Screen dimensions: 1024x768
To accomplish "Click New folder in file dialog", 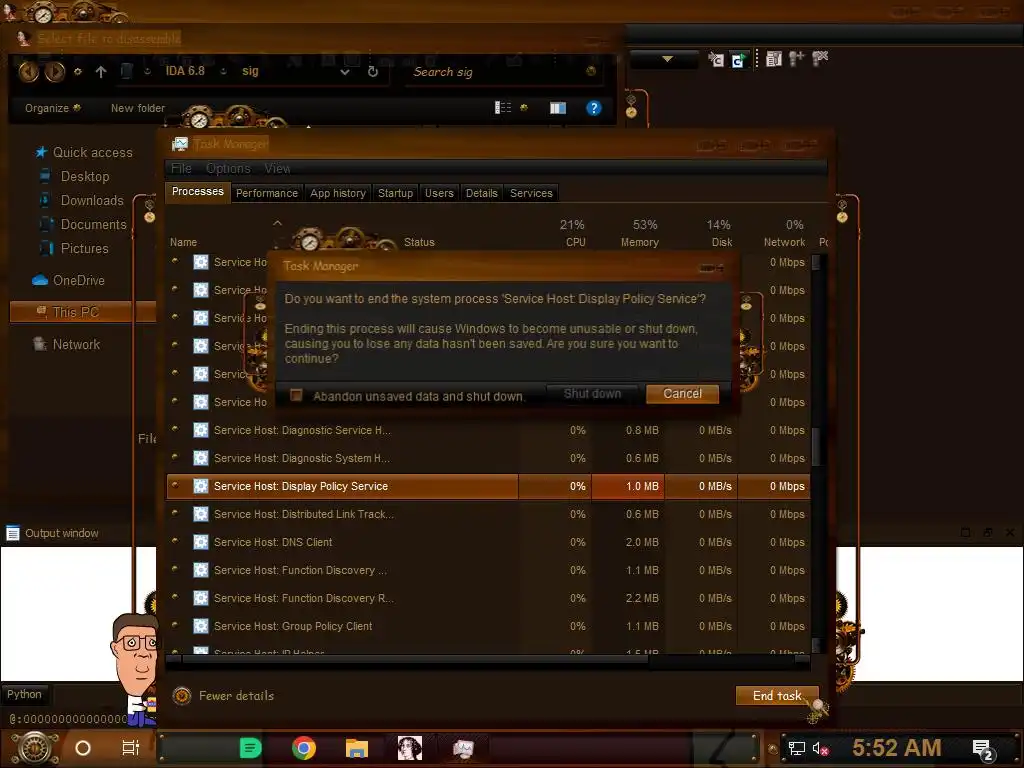I will (138, 108).
